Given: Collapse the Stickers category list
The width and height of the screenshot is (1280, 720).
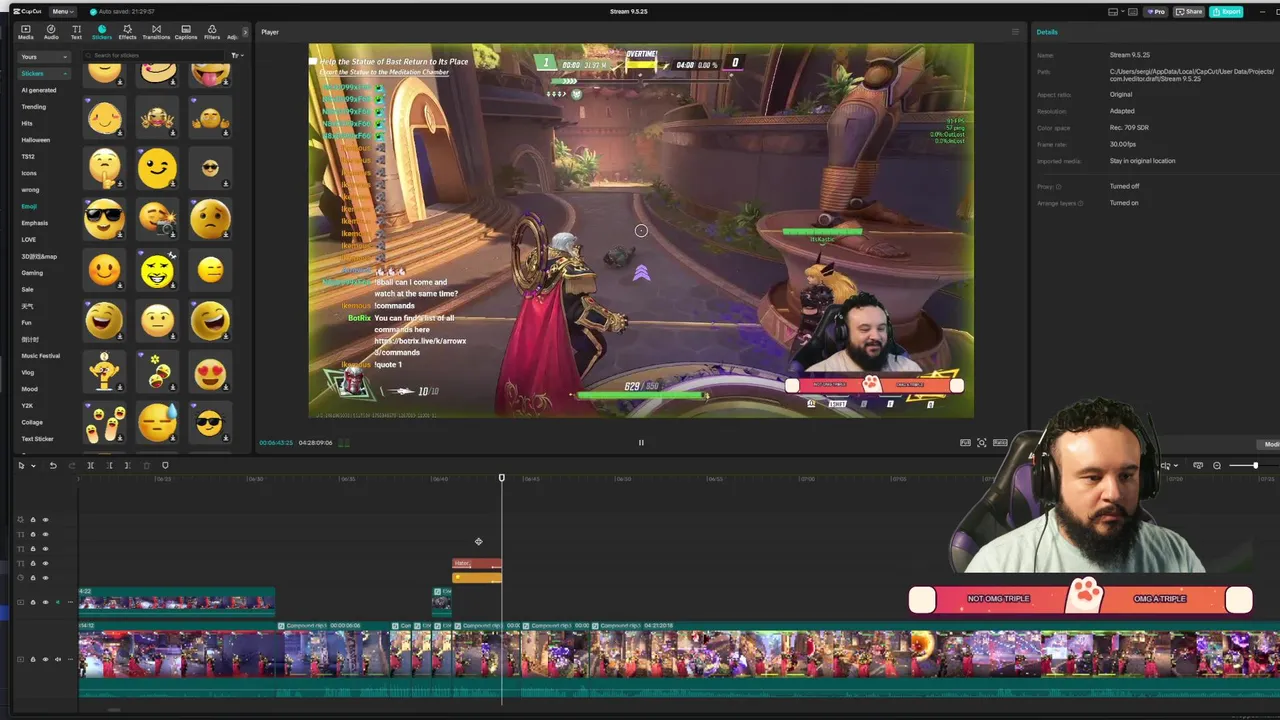Looking at the screenshot, I should tap(44, 73).
